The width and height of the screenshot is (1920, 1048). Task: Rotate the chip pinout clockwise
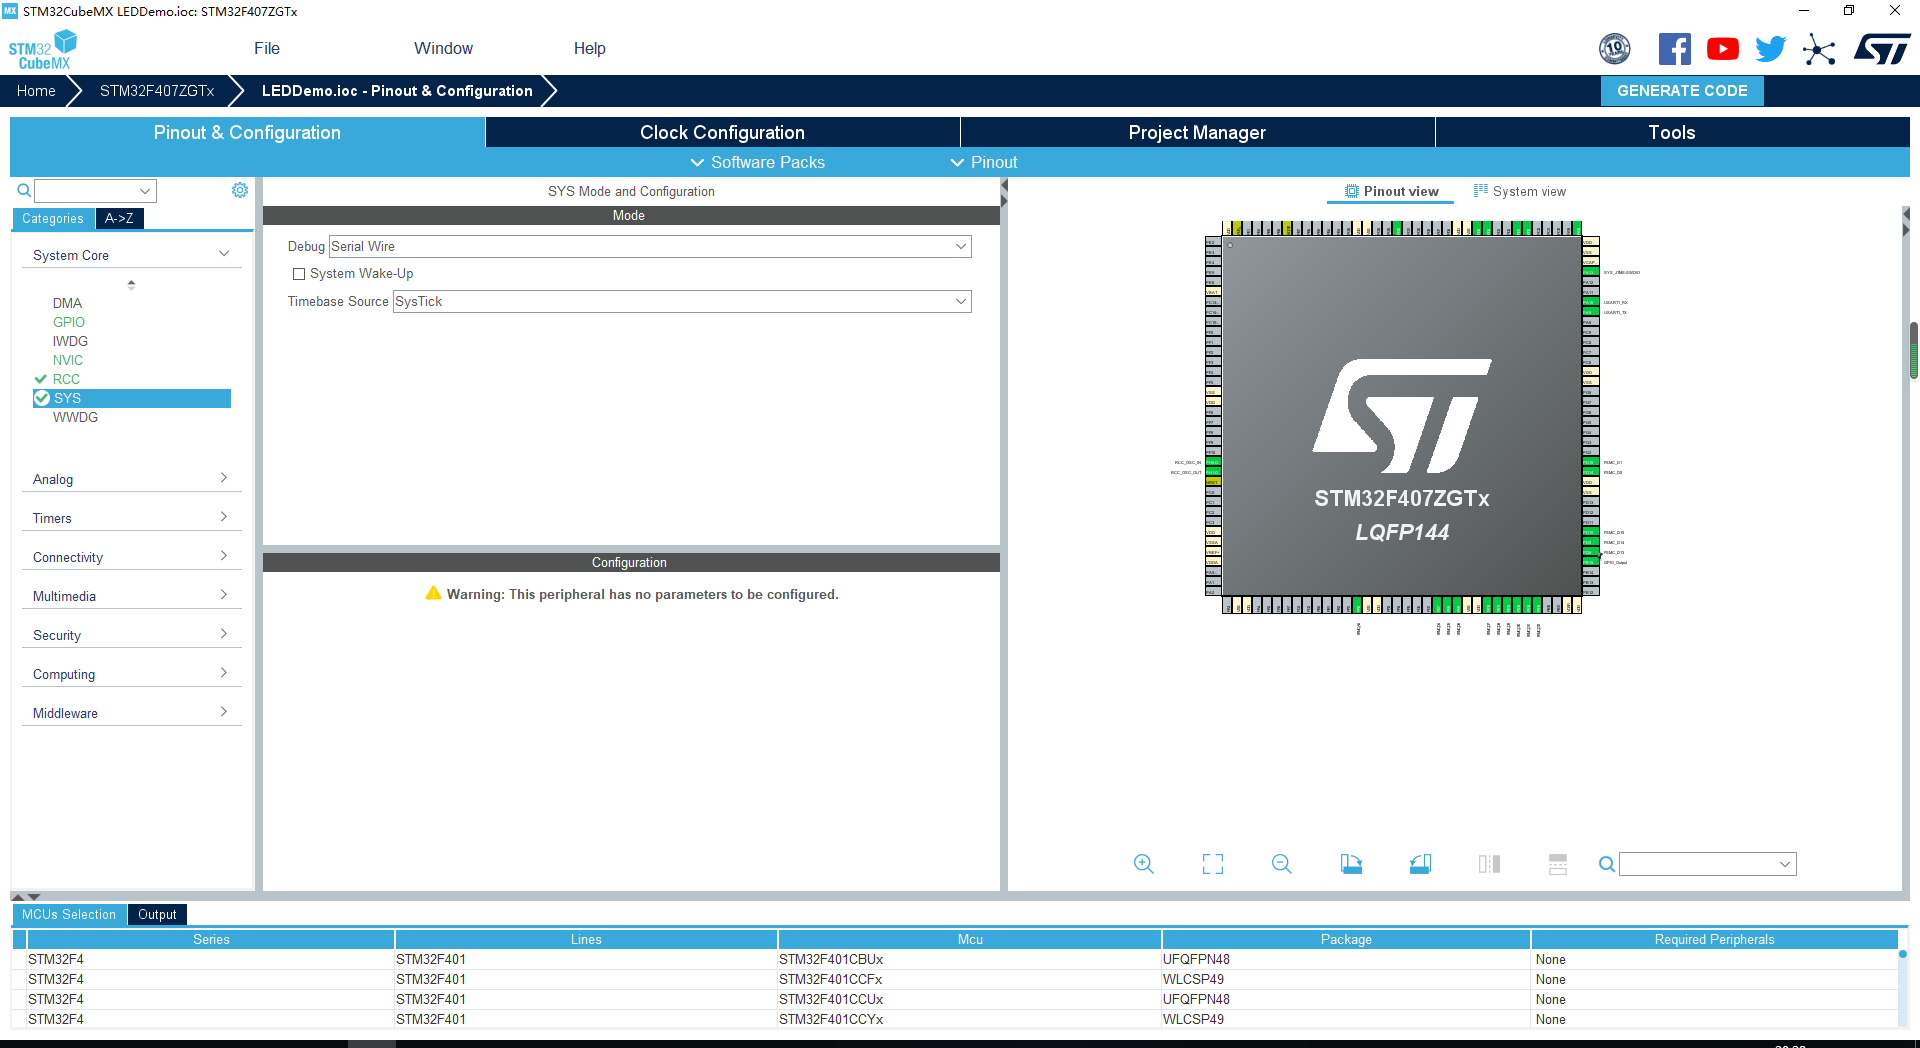1351,864
